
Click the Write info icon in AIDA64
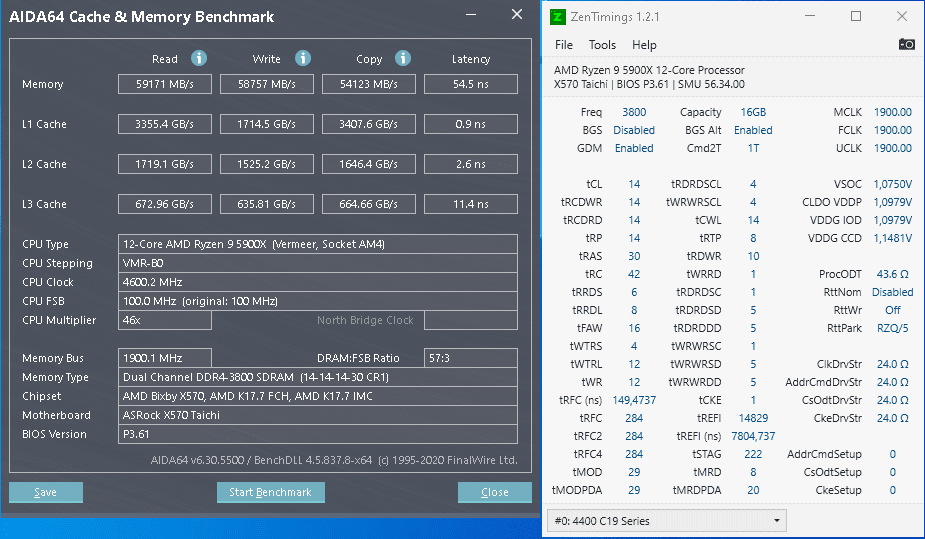[303, 58]
